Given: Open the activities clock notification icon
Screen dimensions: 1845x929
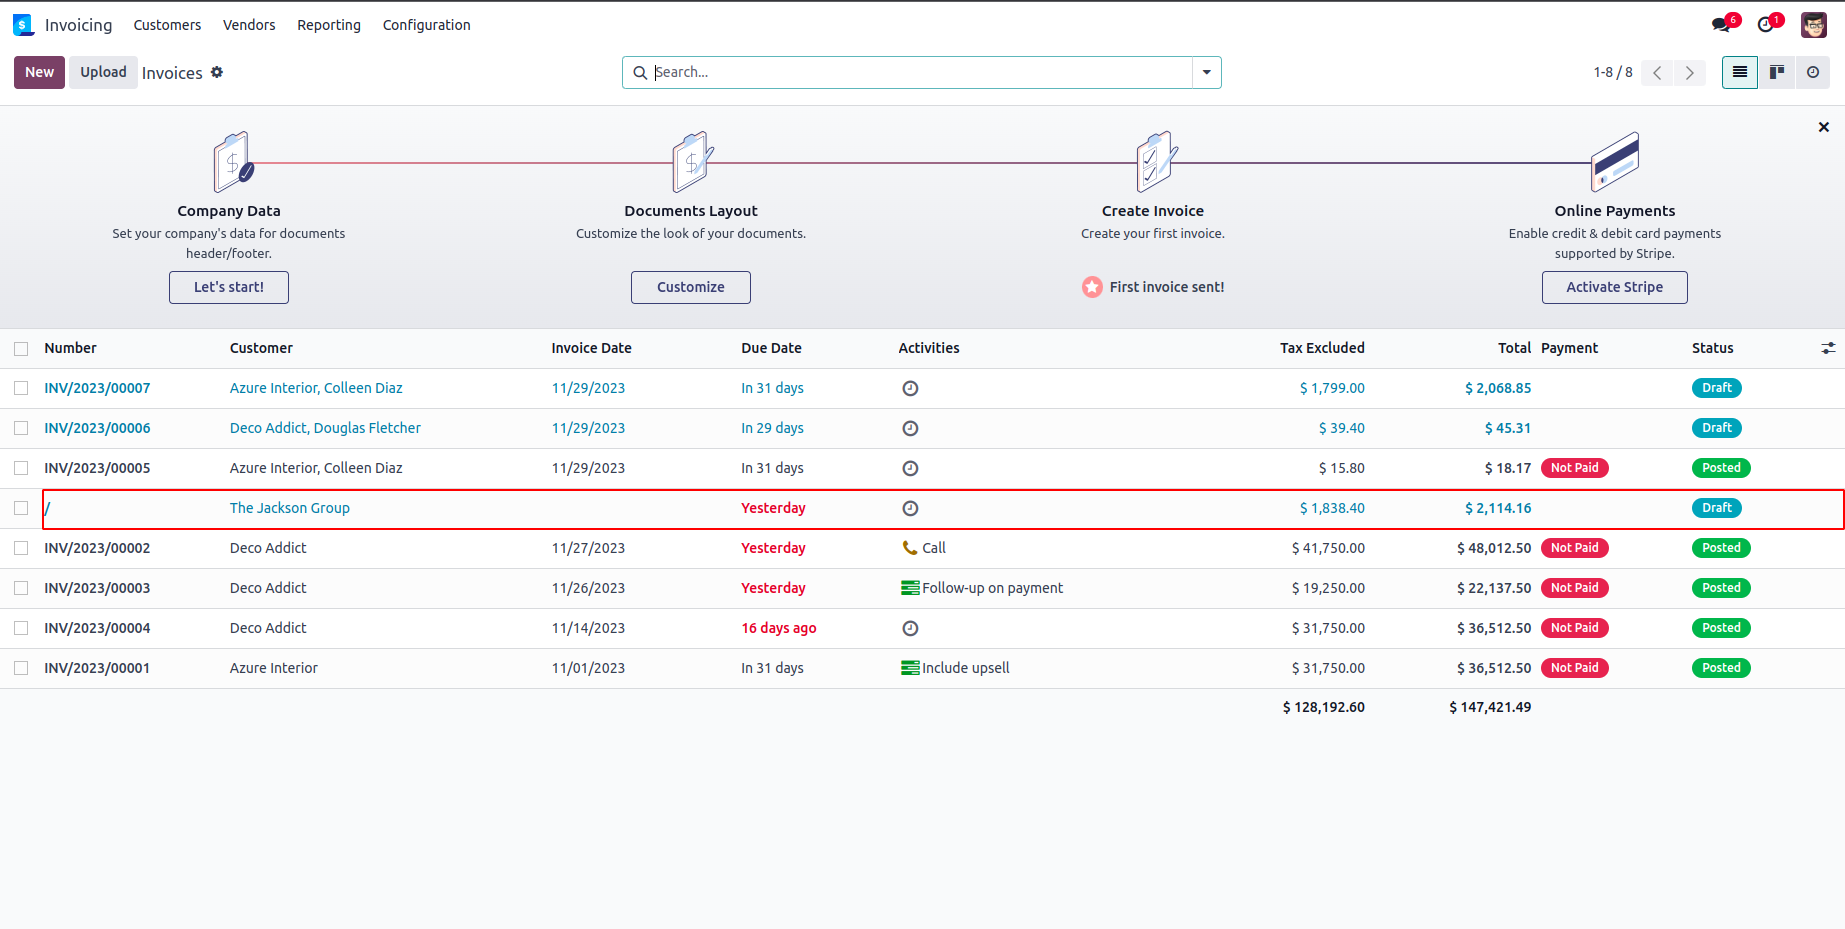Looking at the screenshot, I should tap(1767, 25).
